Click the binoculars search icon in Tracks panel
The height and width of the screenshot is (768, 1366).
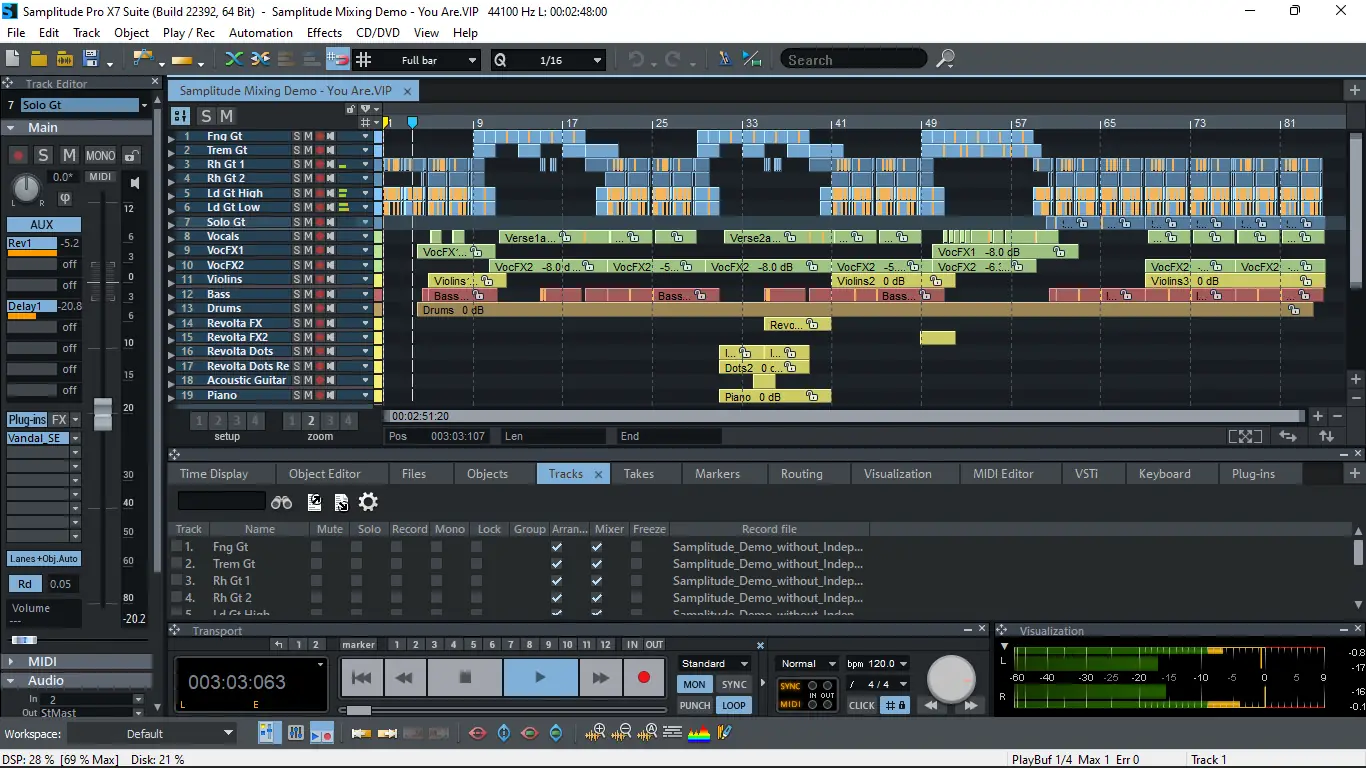pyautogui.click(x=282, y=502)
